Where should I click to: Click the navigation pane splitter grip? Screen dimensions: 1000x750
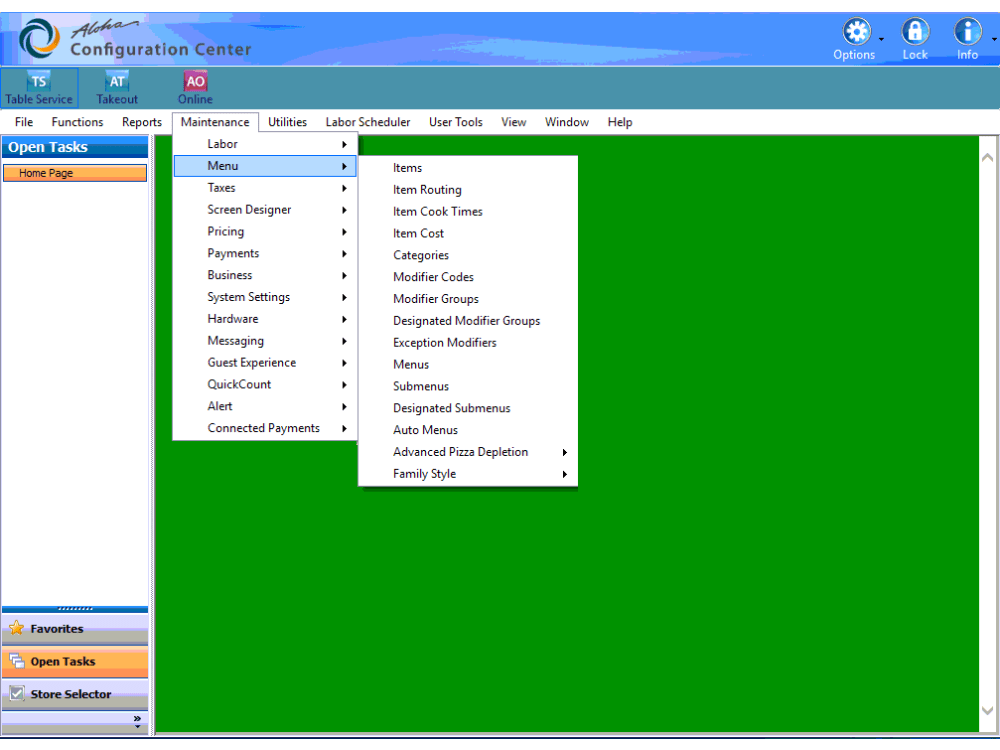click(75, 609)
